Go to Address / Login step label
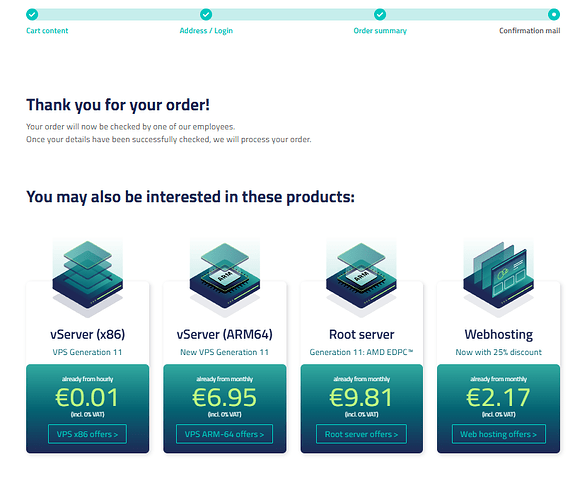Viewport: 586px width, 500px height. 206,31
